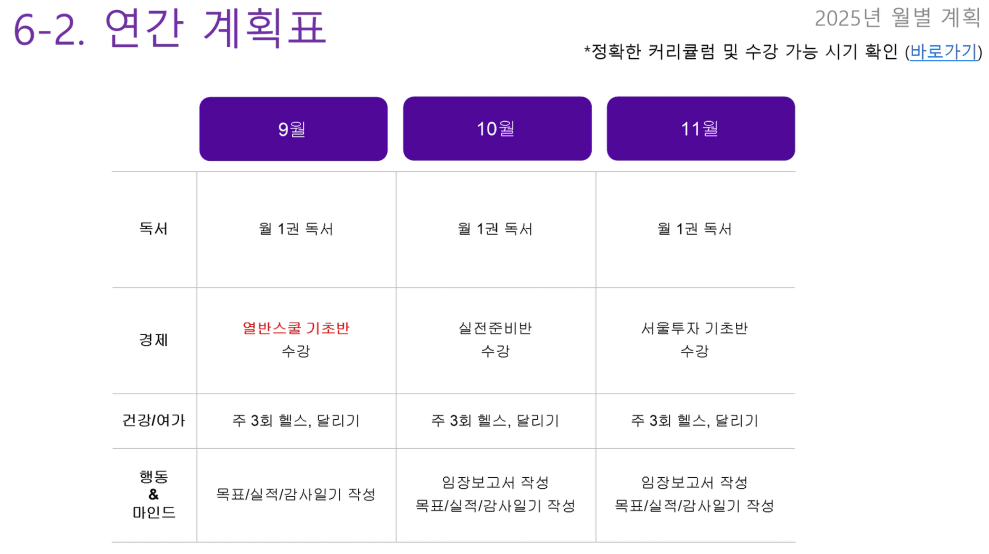
Task: Click October's 월 1권 독서 cell
Action: (496, 229)
